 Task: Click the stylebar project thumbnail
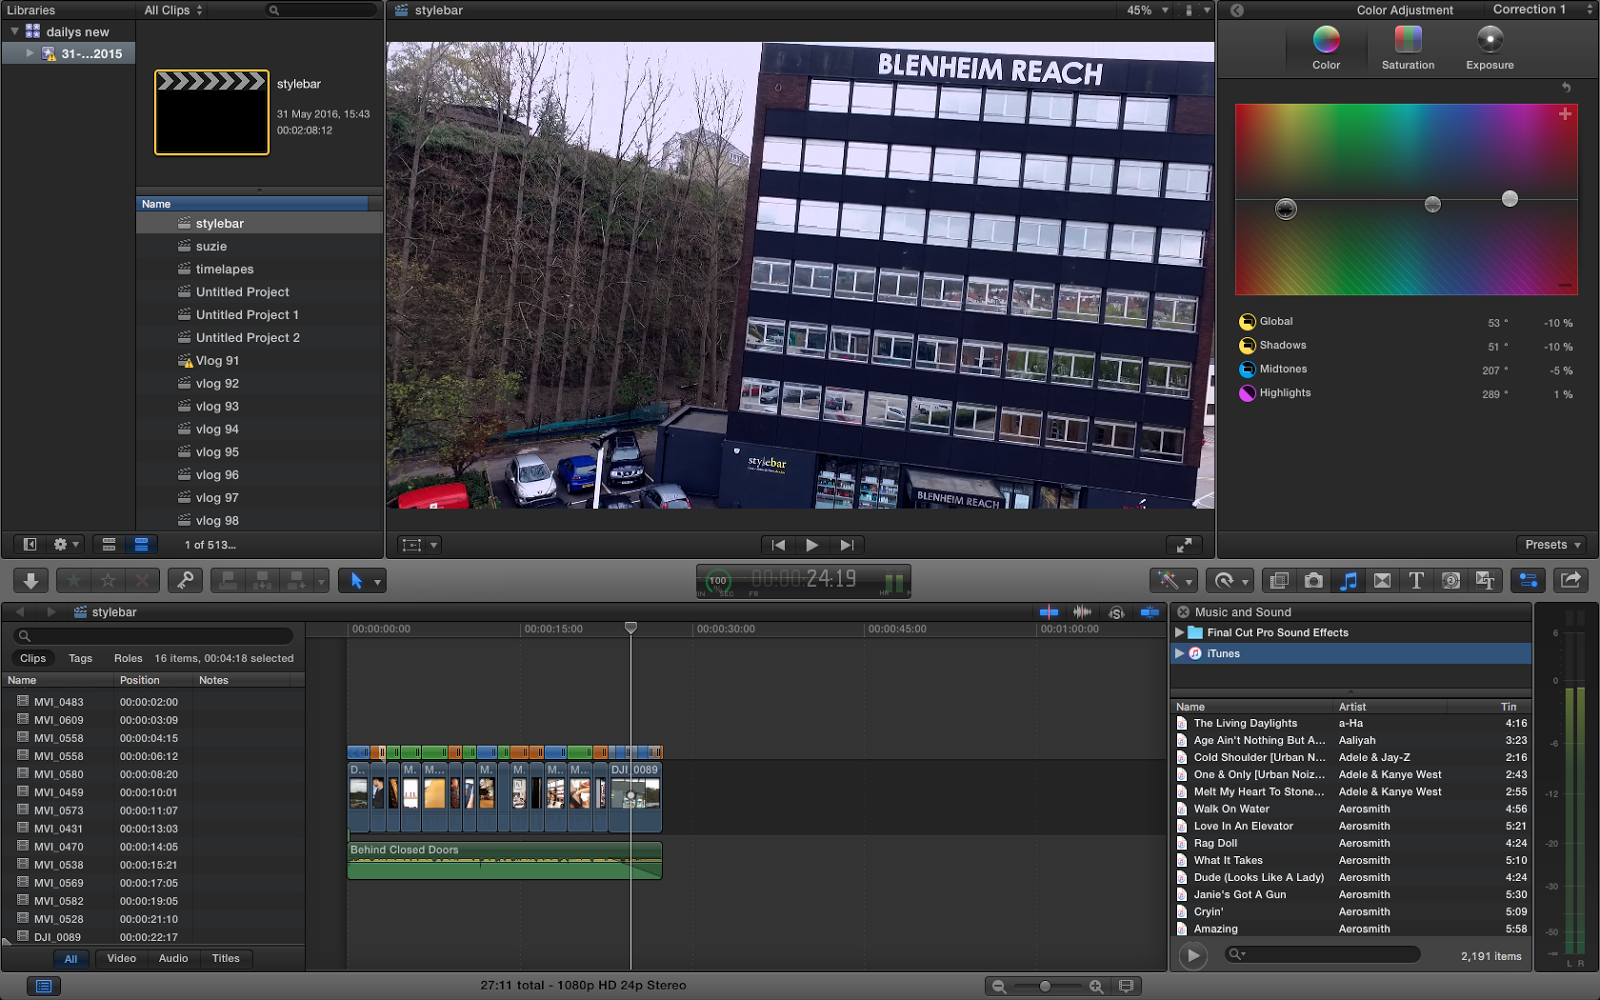pos(212,112)
